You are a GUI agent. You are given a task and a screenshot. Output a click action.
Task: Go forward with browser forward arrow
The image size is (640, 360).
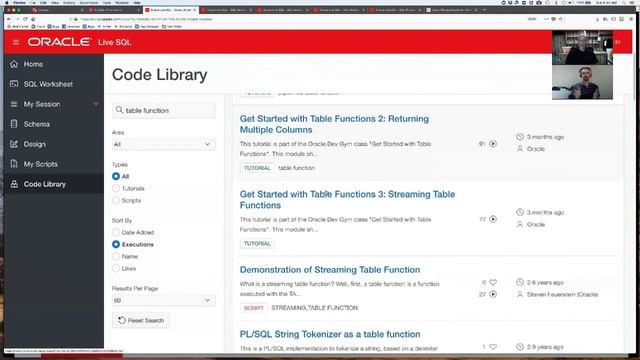click(x=17, y=19)
